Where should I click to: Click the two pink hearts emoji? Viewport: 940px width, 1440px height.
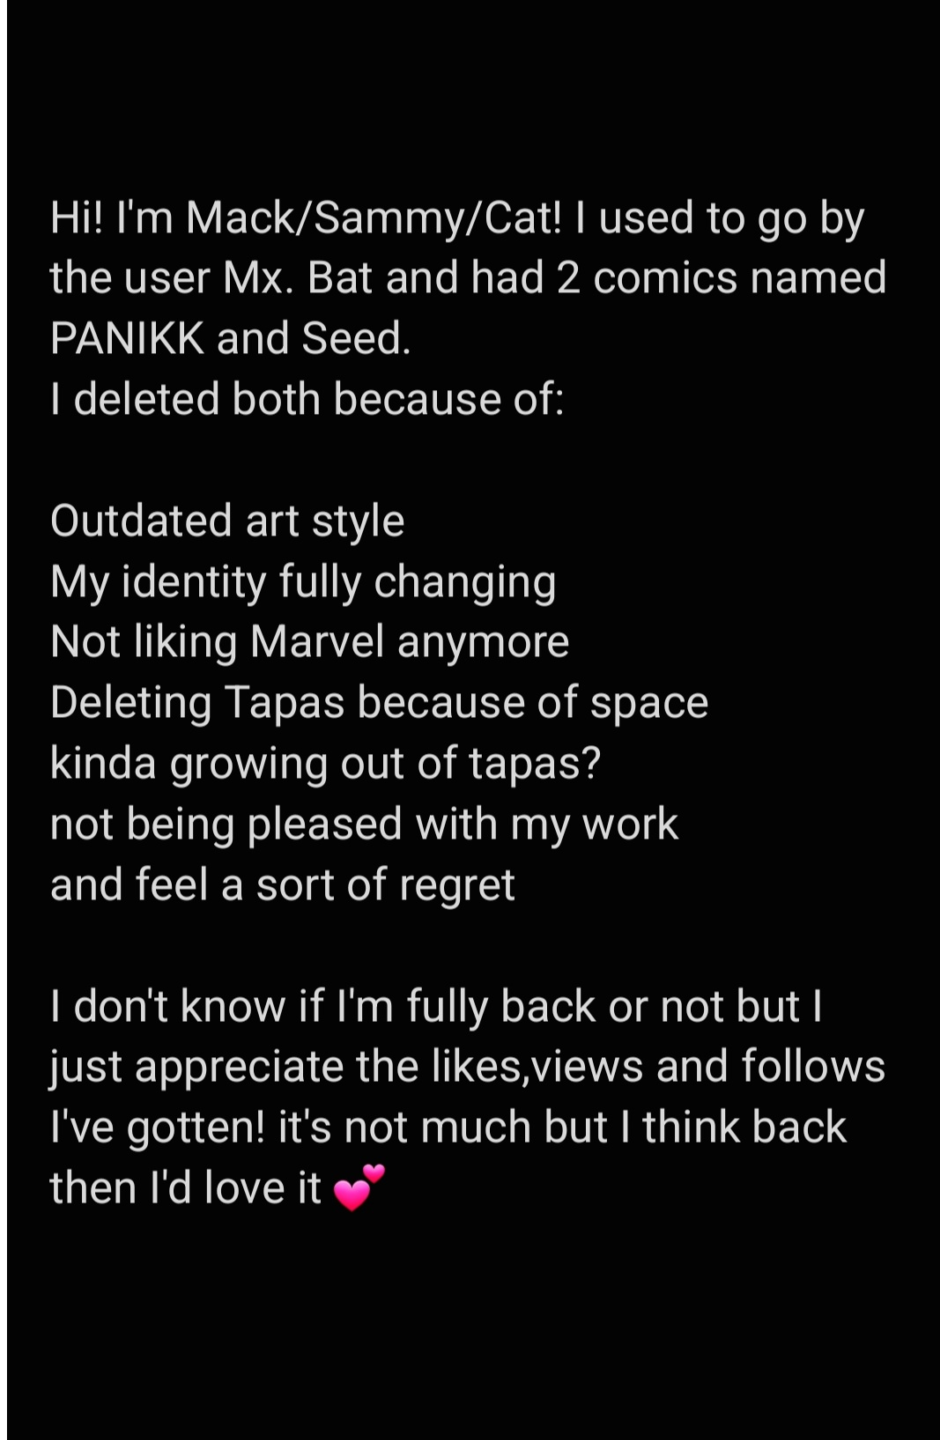pos(358,1187)
